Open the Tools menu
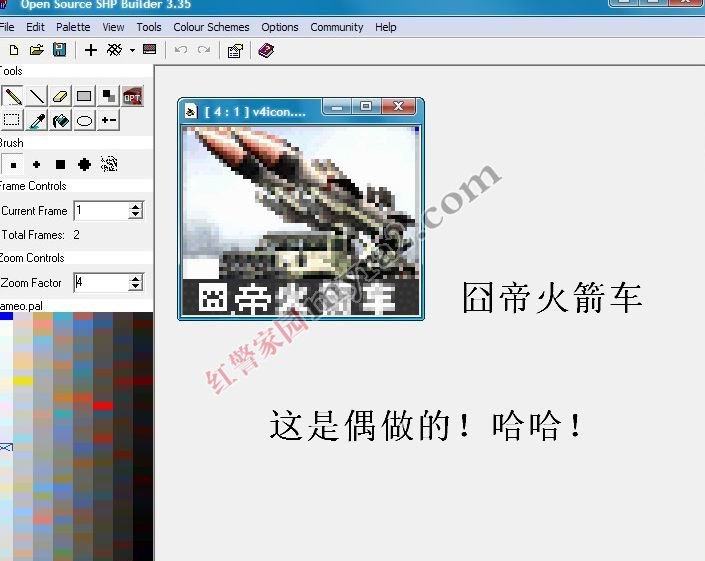This screenshot has height=561, width=705. tap(149, 27)
